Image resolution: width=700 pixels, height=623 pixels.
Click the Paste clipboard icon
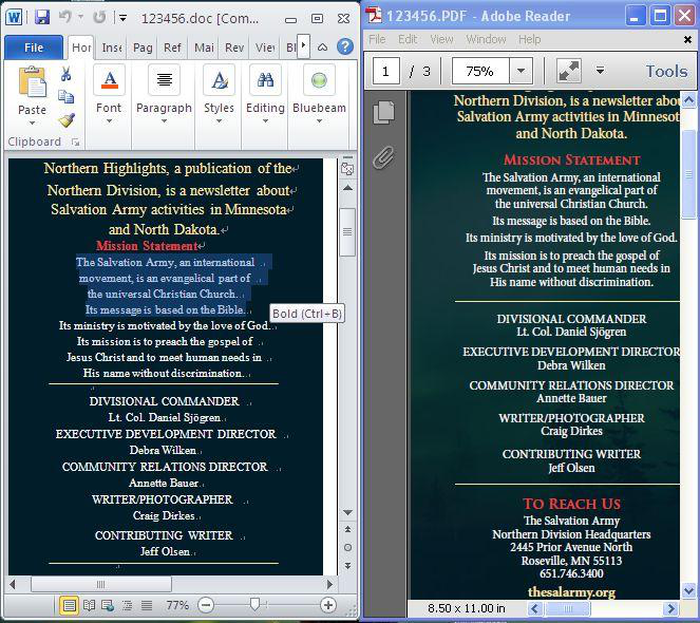pyautogui.click(x=32, y=82)
